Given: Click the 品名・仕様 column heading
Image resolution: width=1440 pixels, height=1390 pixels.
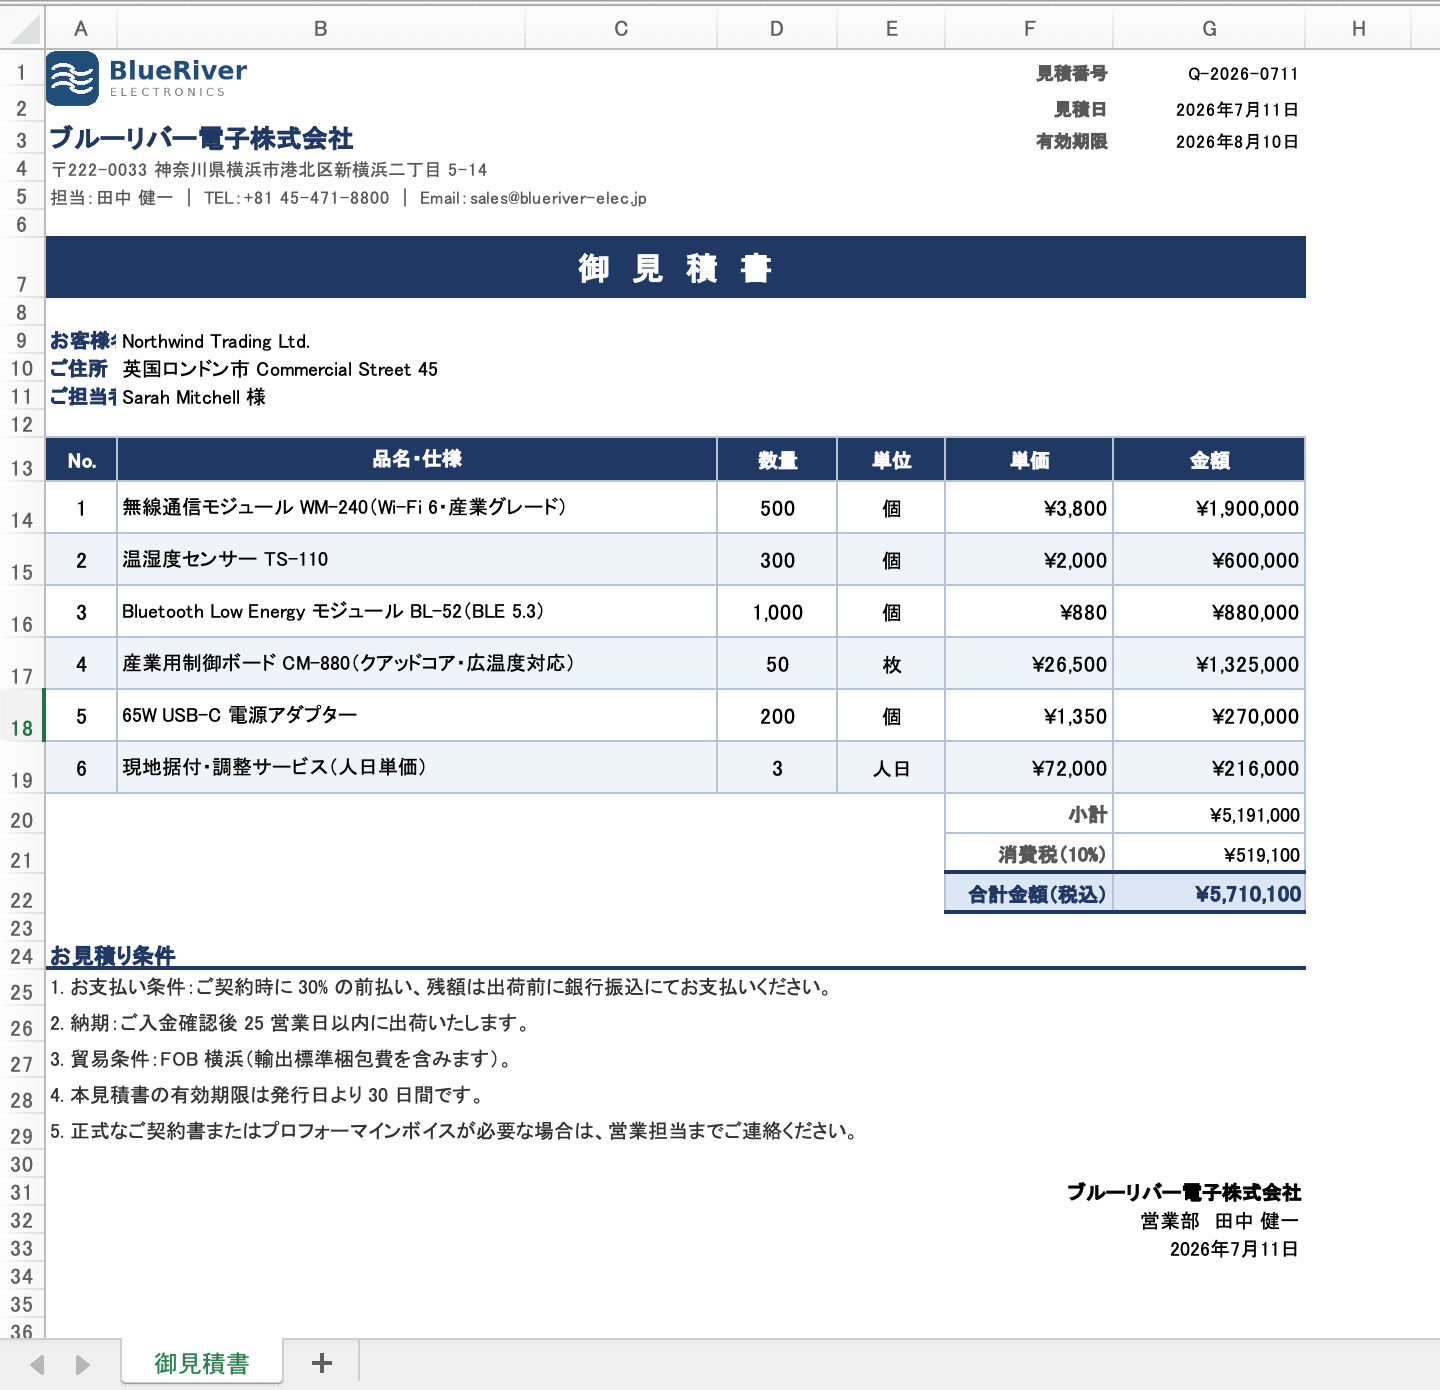Looking at the screenshot, I should 417,460.
